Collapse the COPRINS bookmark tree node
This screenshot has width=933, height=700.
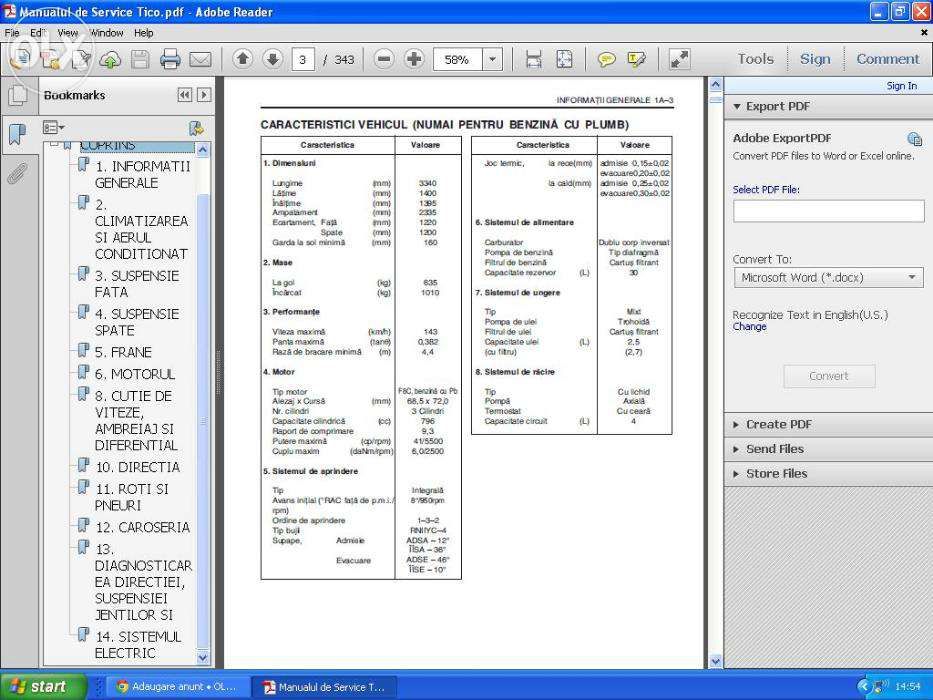click(54, 144)
